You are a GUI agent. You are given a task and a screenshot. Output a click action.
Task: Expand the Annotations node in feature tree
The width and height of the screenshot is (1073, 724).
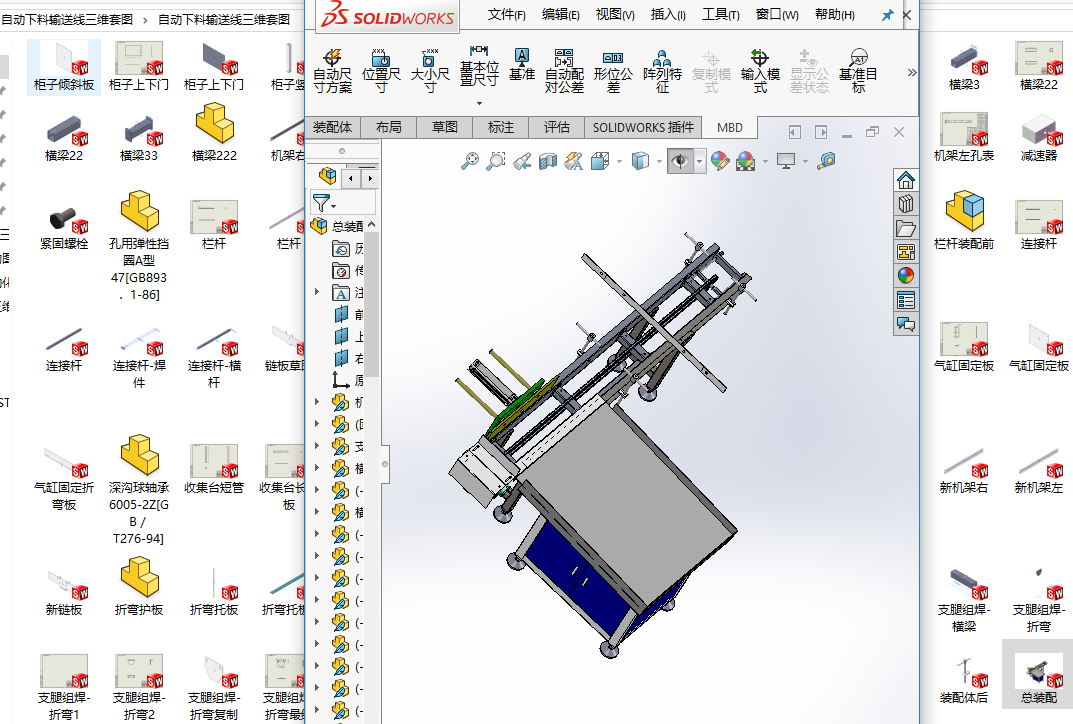pyautogui.click(x=318, y=293)
